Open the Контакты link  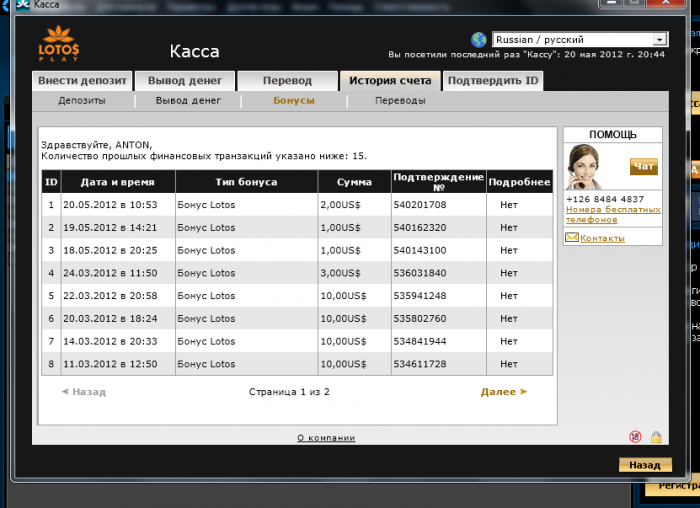tap(602, 238)
